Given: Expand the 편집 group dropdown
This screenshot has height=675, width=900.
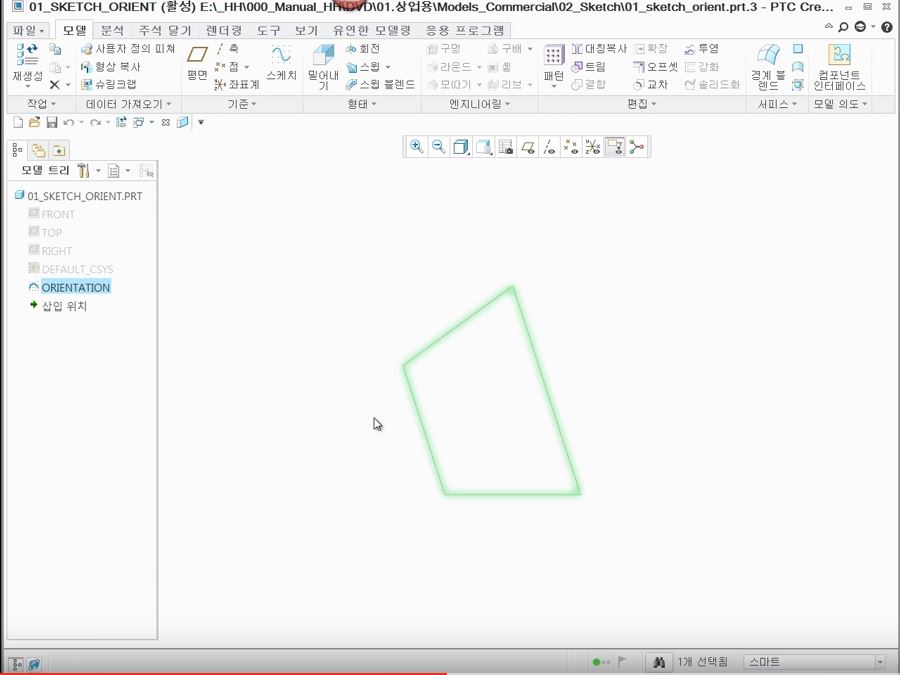Looking at the screenshot, I should pyautogui.click(x=641, y=104).
